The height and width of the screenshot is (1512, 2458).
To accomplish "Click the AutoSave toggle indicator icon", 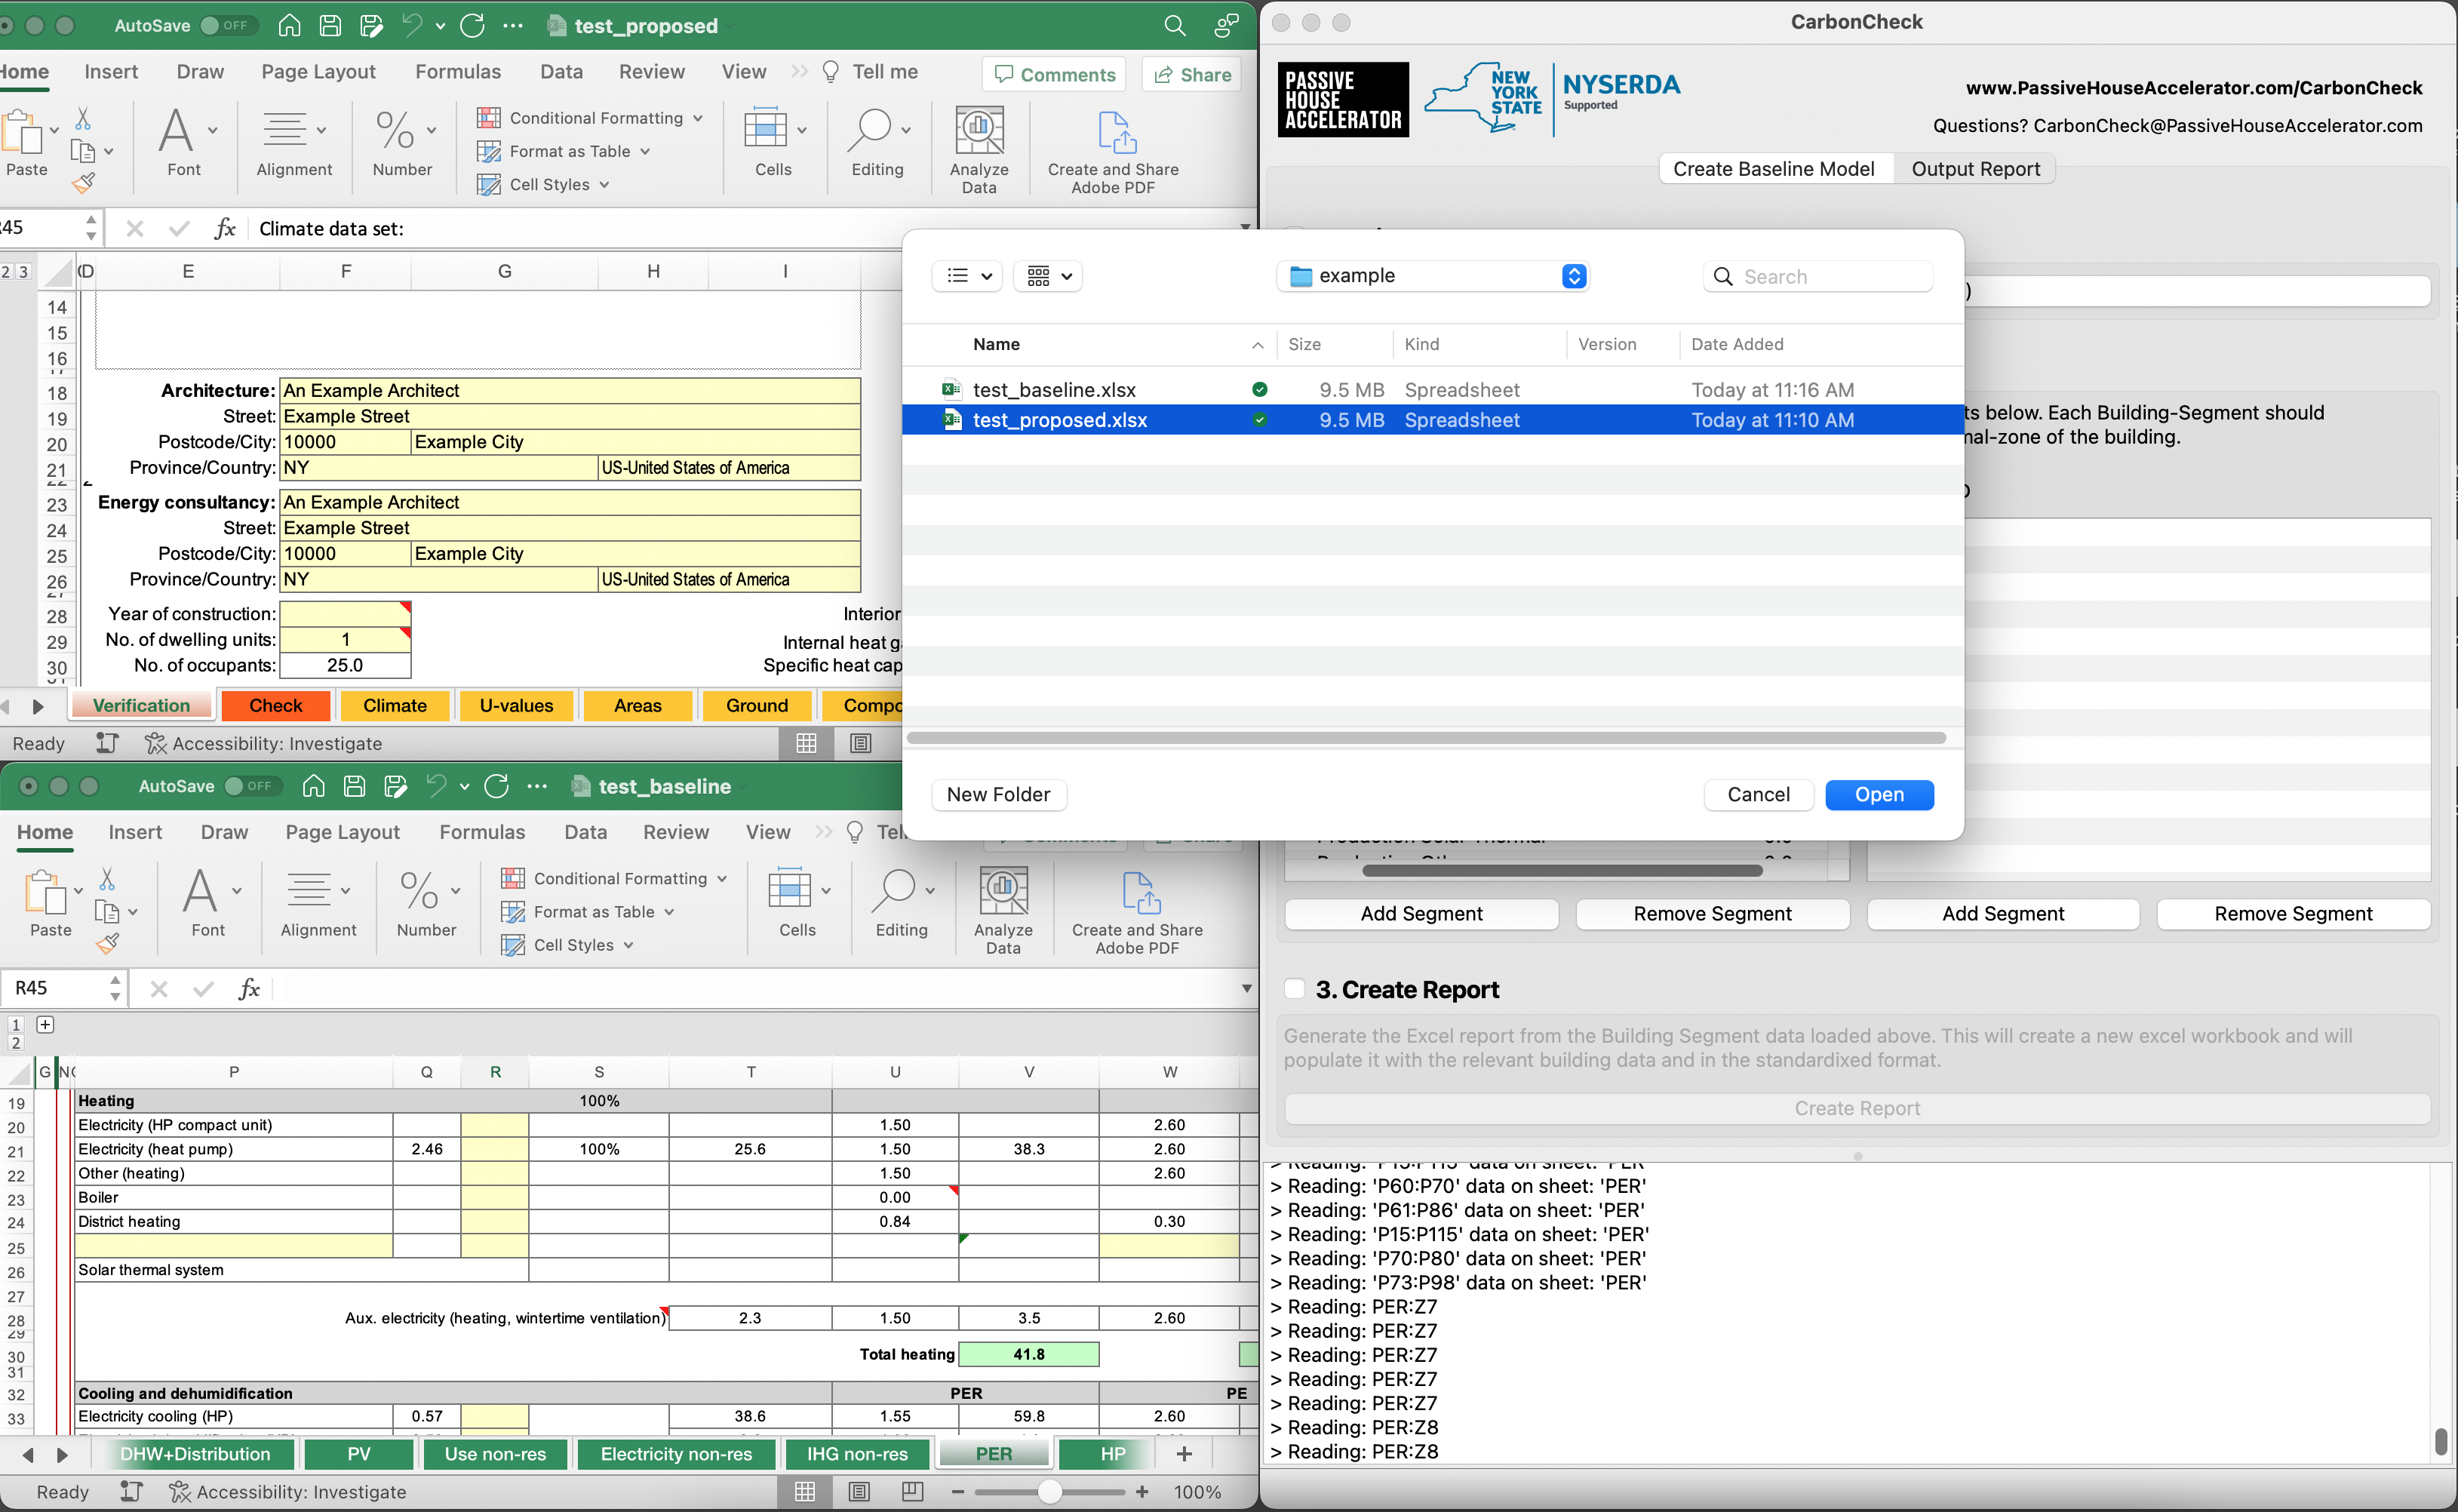I will [x=229, y=25].
